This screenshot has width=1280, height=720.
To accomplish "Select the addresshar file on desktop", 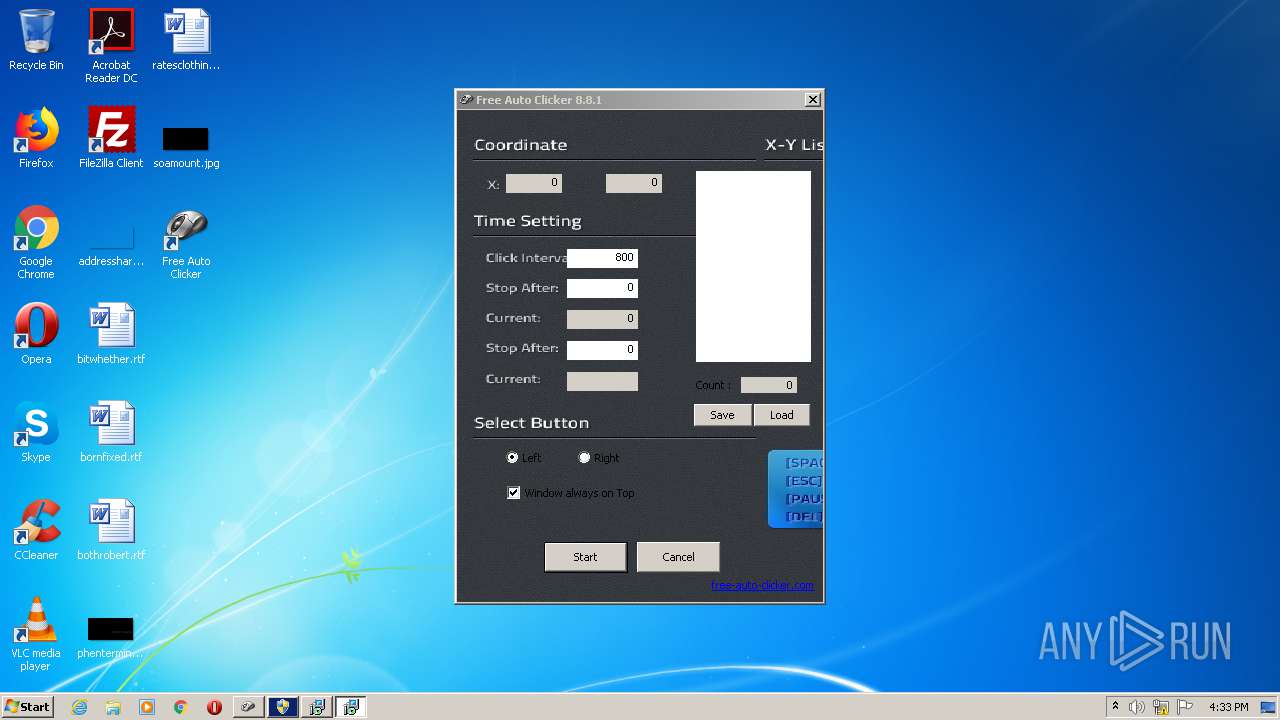I will pos(111,246).
